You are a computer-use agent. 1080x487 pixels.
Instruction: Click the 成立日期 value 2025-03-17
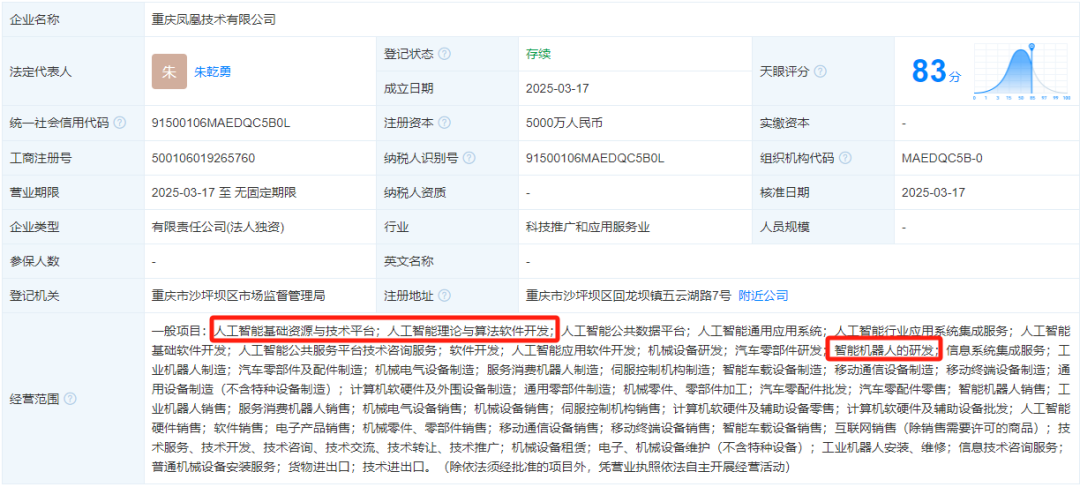click(557, 89)
